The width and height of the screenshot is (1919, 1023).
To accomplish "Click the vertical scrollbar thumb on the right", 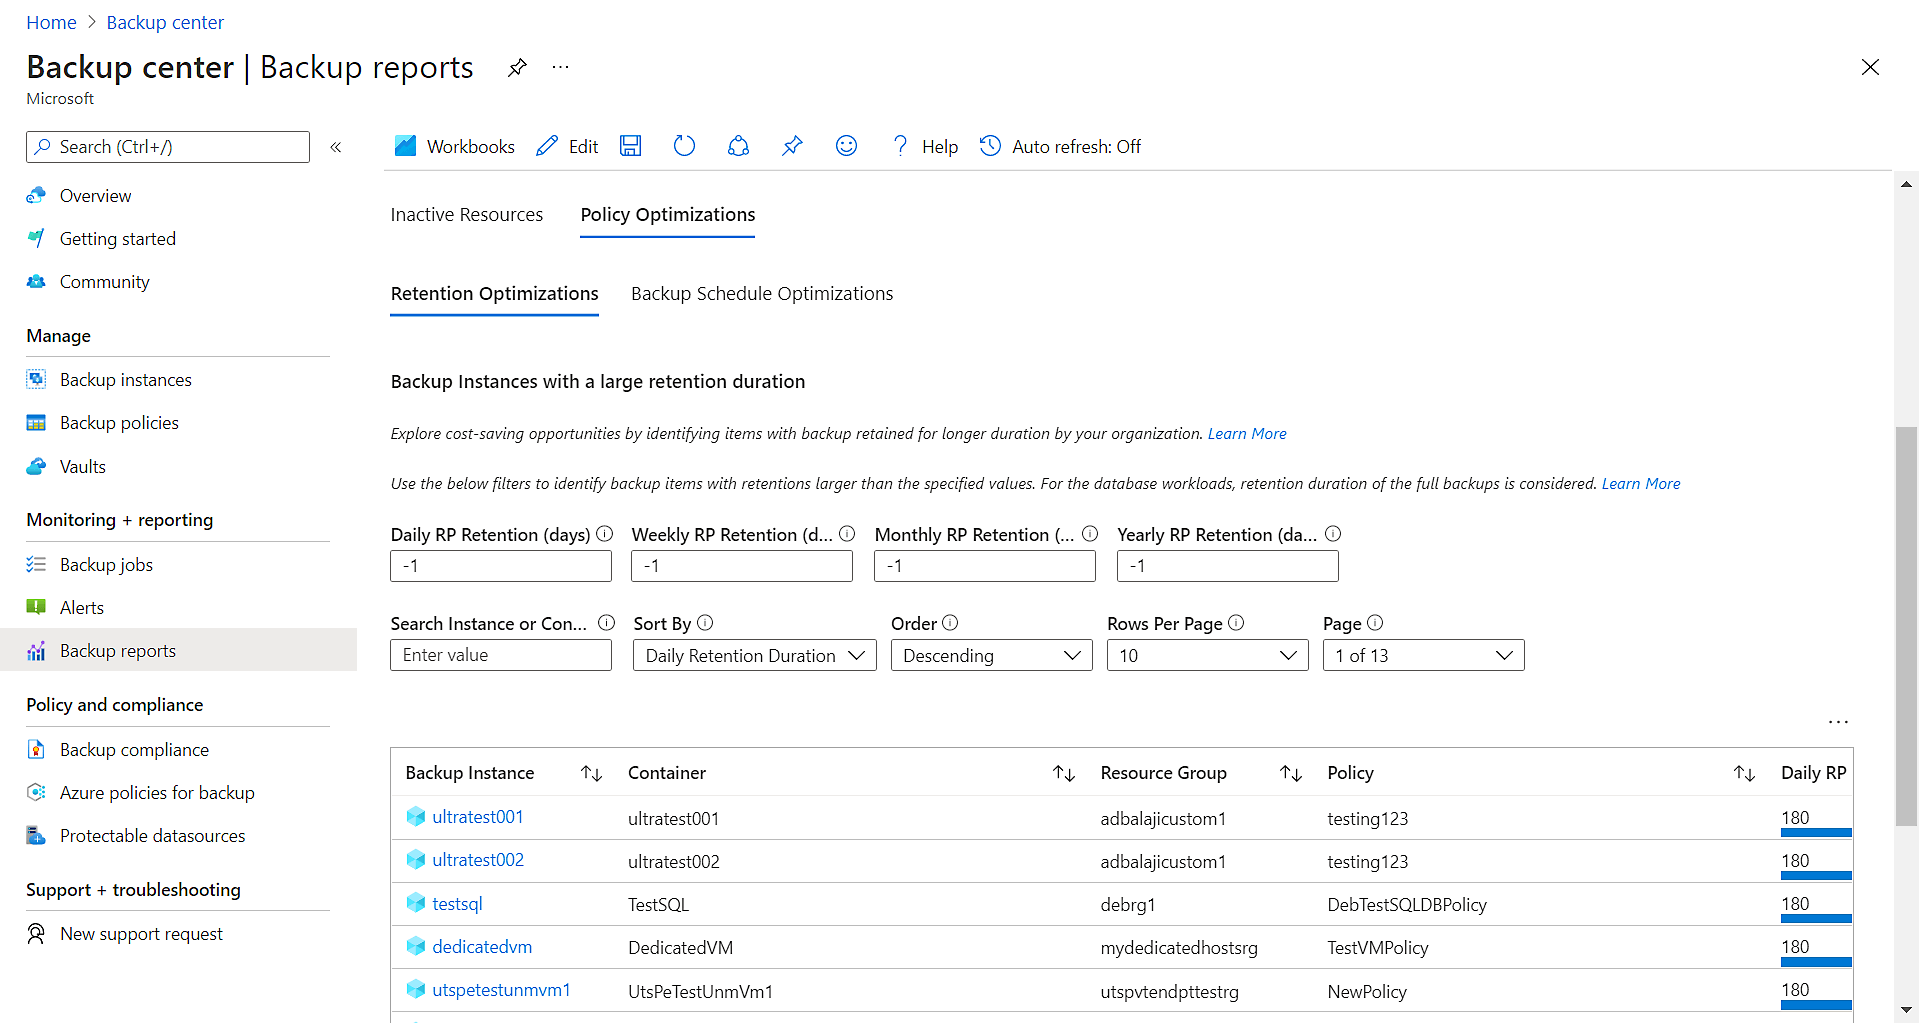I will (1906, 625).
